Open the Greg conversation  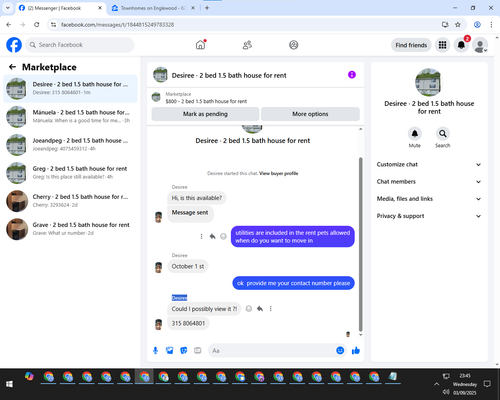point(70,172)
